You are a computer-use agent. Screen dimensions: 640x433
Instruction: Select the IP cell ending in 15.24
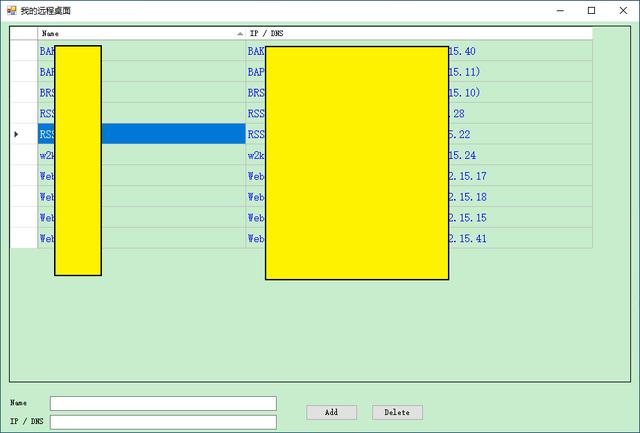[x=419, y=155]
